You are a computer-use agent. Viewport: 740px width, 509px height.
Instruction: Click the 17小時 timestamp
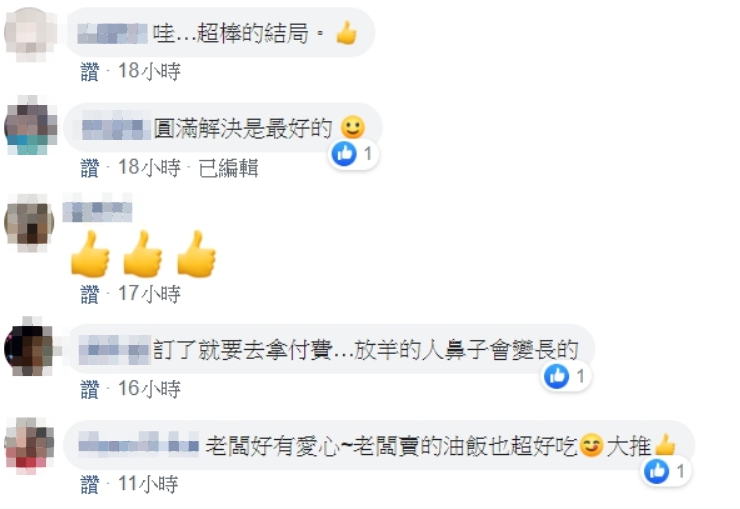tap(149, 294)
